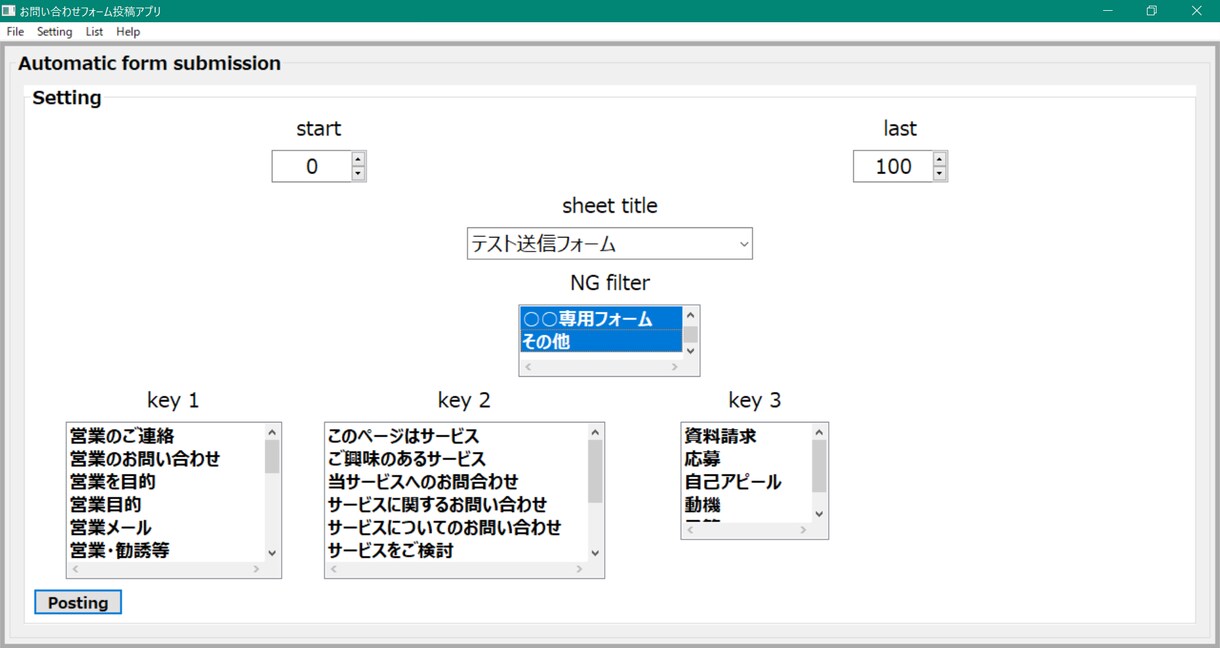Select サービスをご検討 in key 2 list
Viewport: 1220px width, 648px height.
click(456, 551)
